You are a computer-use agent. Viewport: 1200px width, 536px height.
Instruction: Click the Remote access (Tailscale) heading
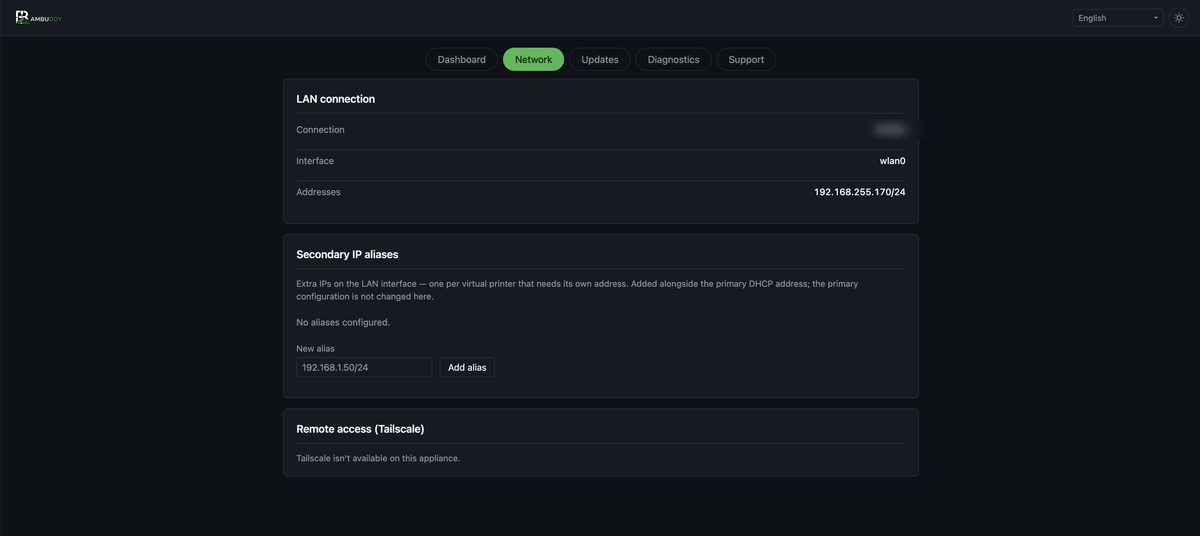[x=360, y=429]
